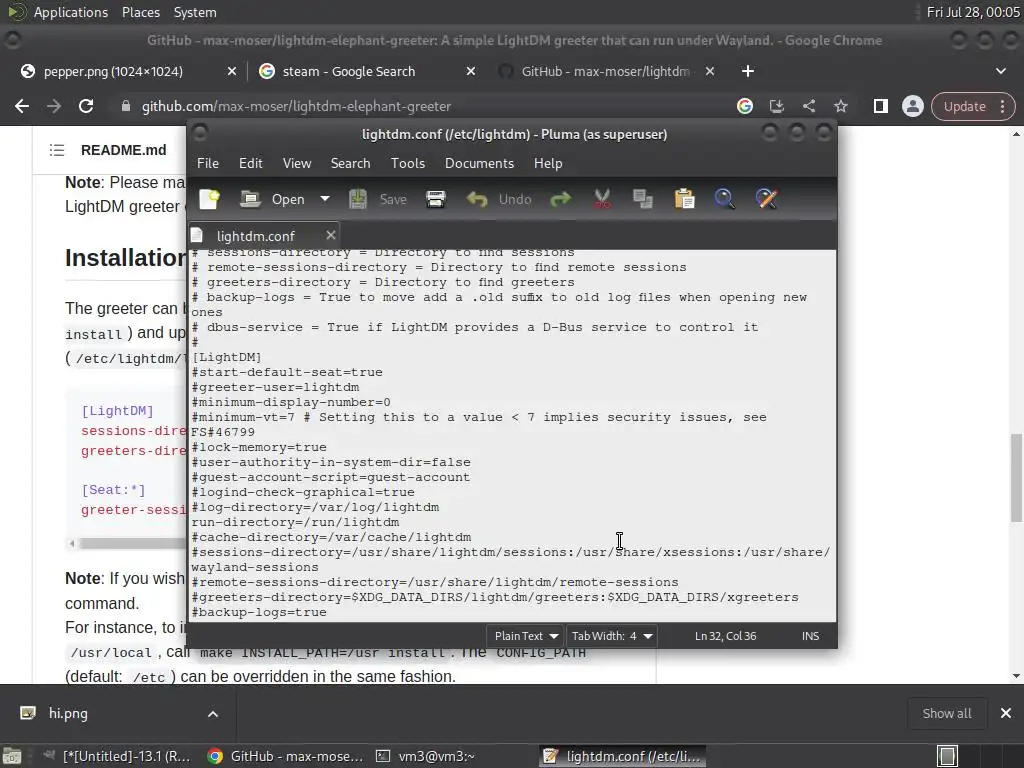Bookmark this page with star icon
The height and width of the screenshot is (768, 1024).
[x=840, y=106]
